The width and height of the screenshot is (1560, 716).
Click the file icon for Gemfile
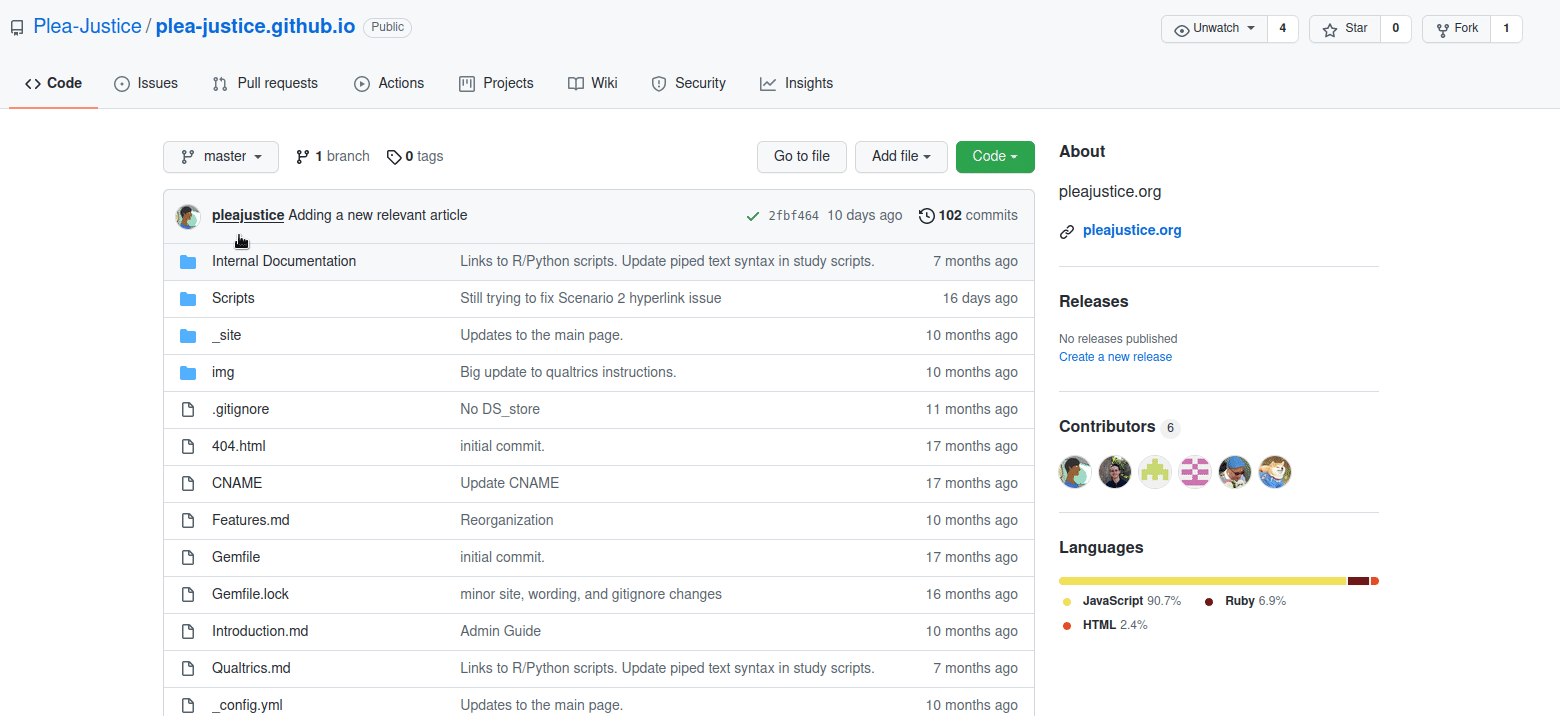[188, 558]
